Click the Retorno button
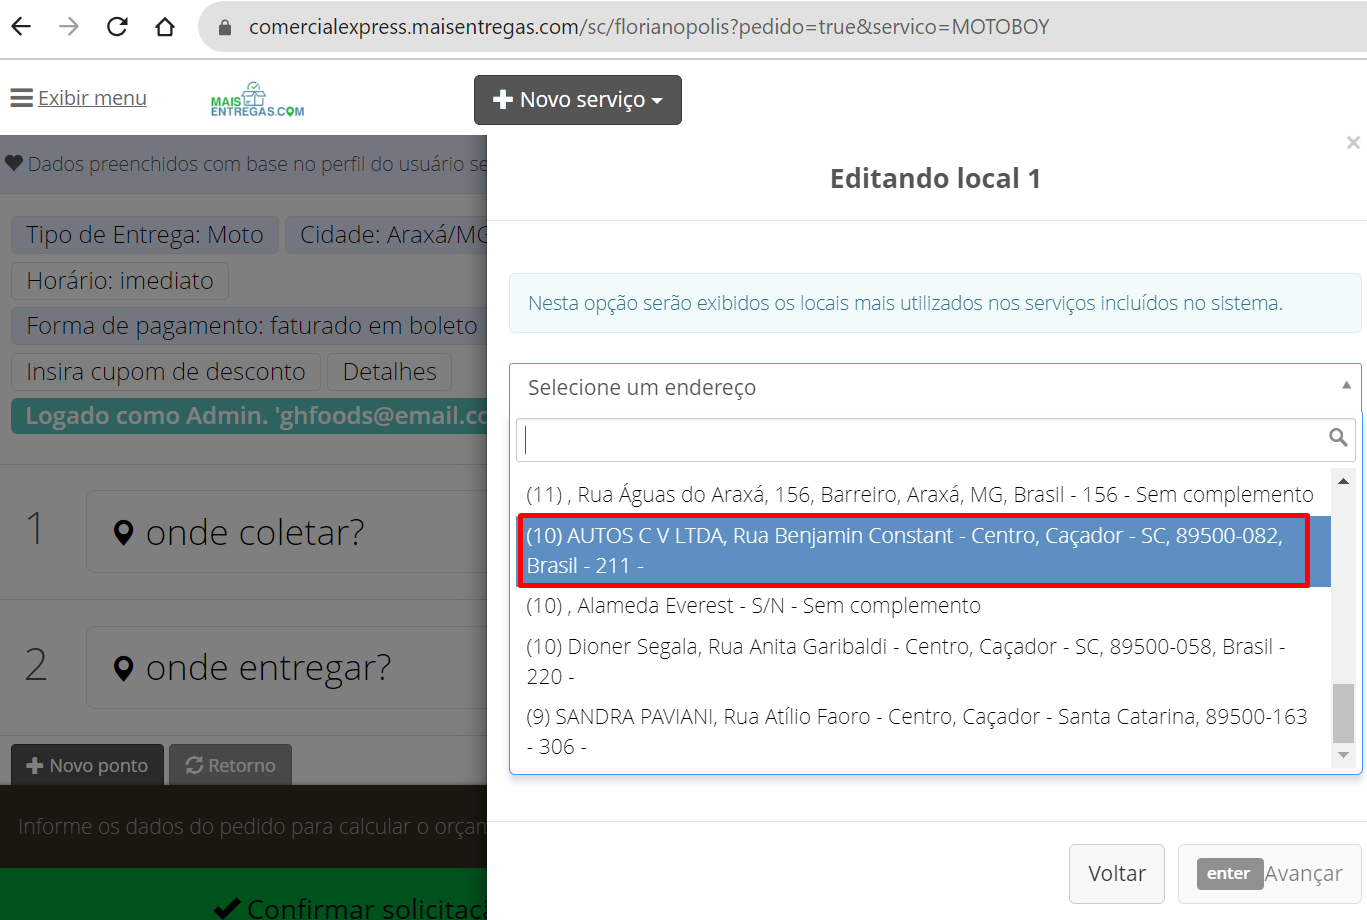The image size is (1367, 920). tap(230, 765)
